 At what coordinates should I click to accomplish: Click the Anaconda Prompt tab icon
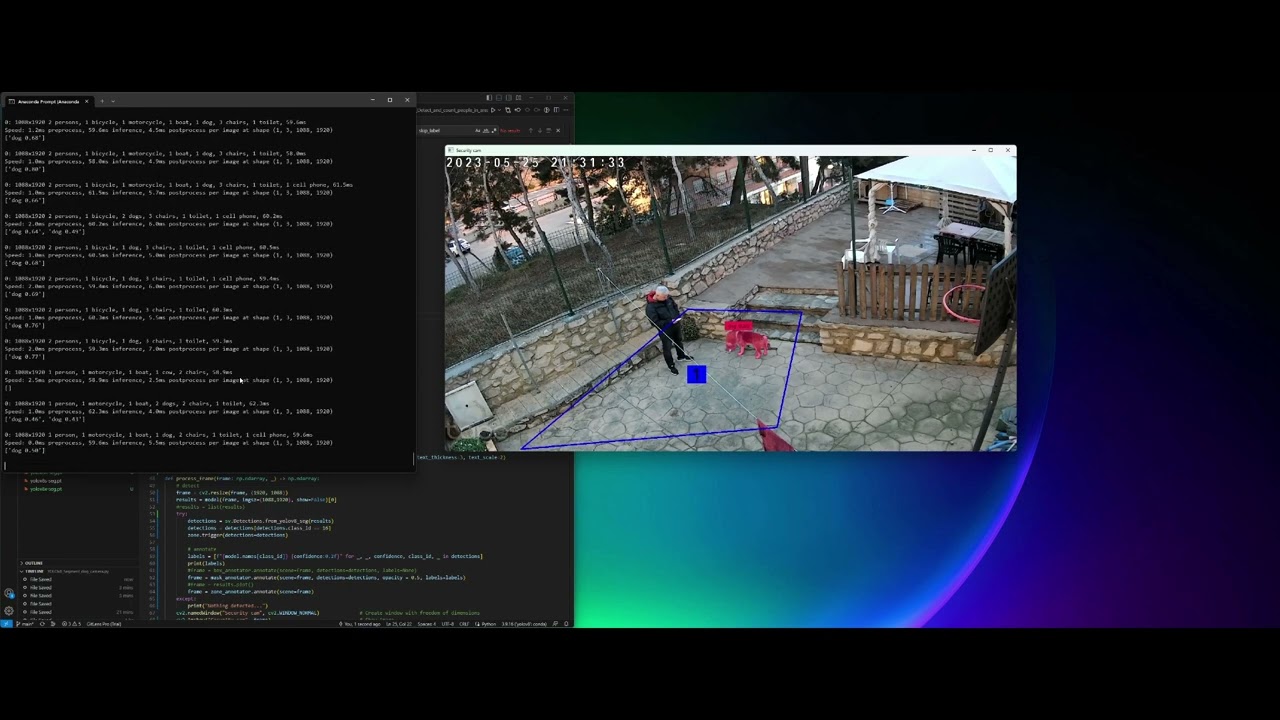point(11,101)
